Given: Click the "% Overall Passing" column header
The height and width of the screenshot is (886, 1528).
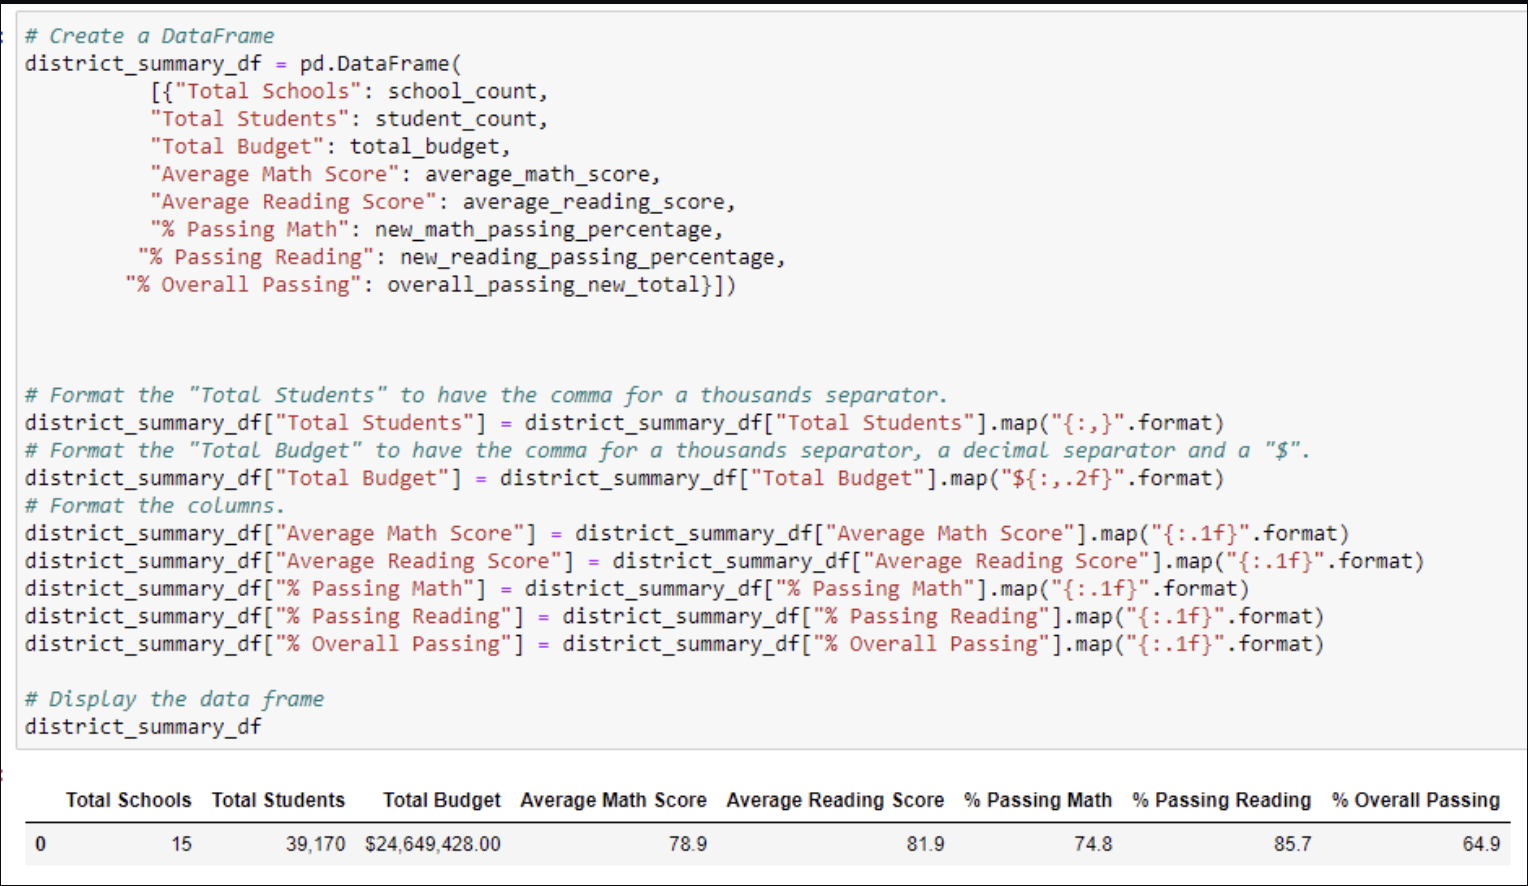Looking at the screenshot, I should (1414, 800).
